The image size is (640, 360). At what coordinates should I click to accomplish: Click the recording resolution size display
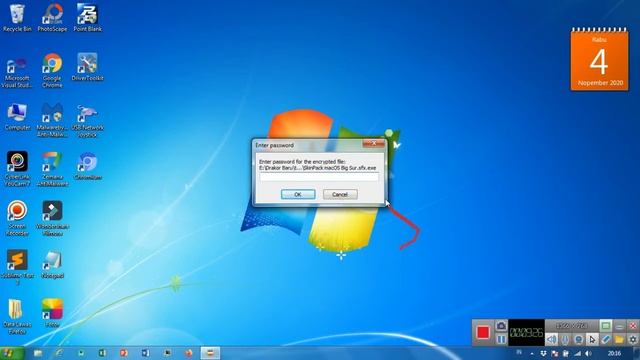[571, 326]
